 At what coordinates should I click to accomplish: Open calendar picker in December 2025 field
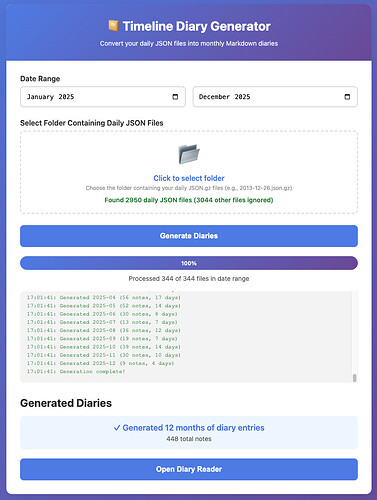(x=347, y=97)
